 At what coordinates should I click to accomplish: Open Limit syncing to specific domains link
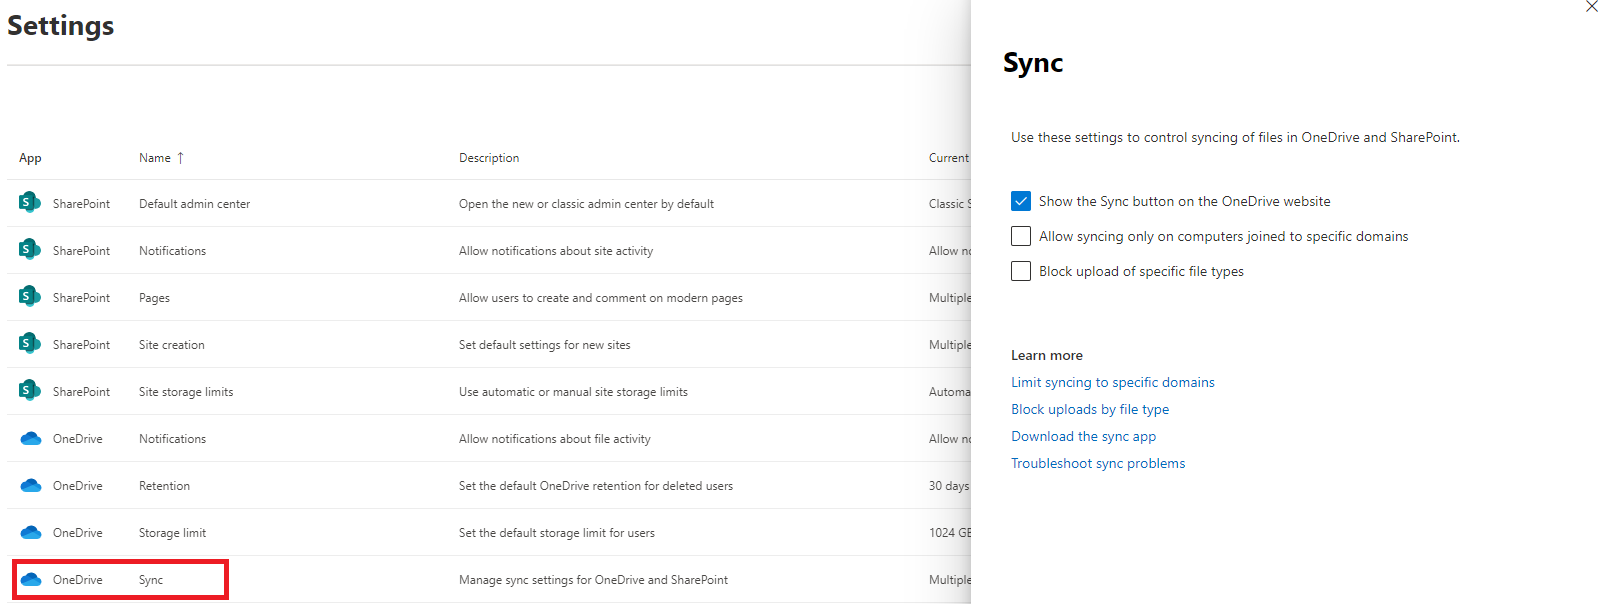tap(1113, 382)
